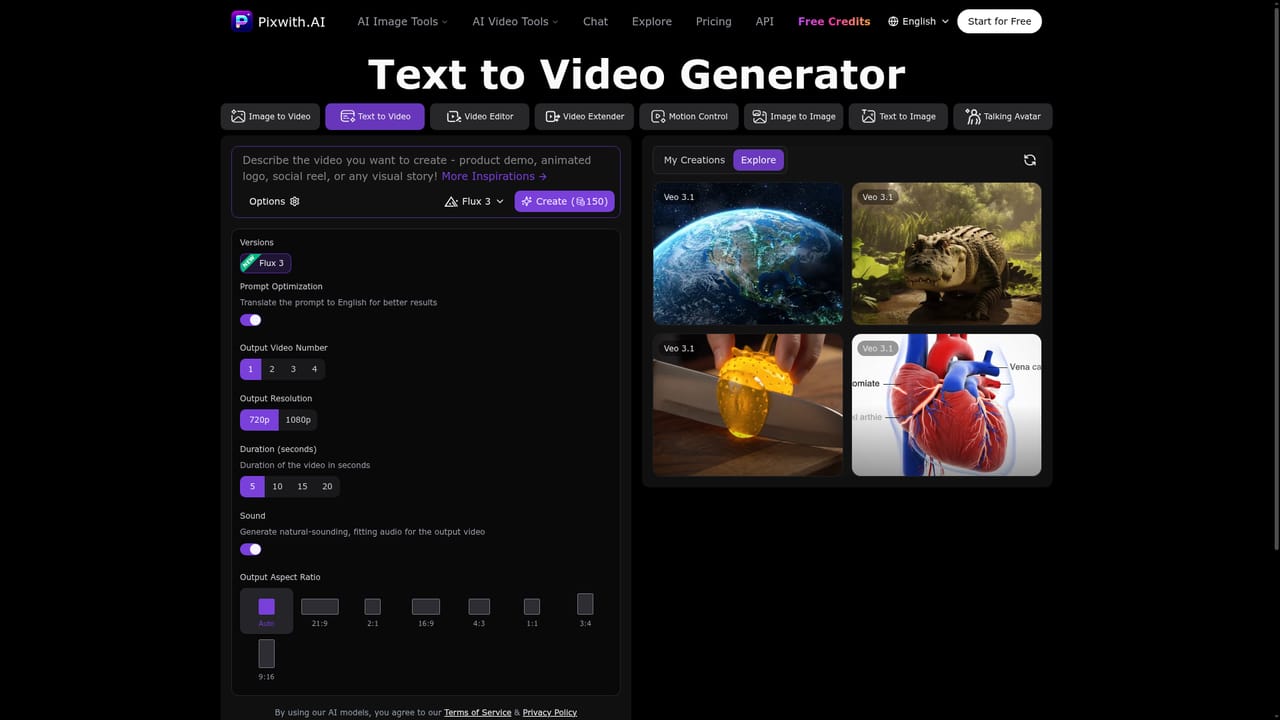Click the video description prompt field

click(426, 168)
